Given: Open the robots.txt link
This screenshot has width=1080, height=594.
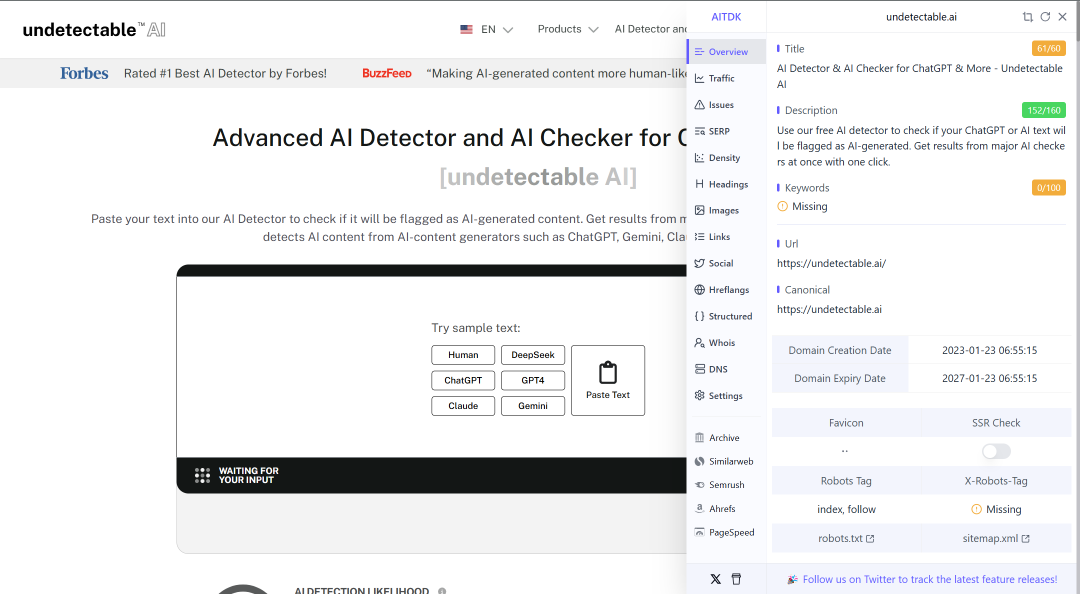Looking at the screenshot, I should (846, 538).
